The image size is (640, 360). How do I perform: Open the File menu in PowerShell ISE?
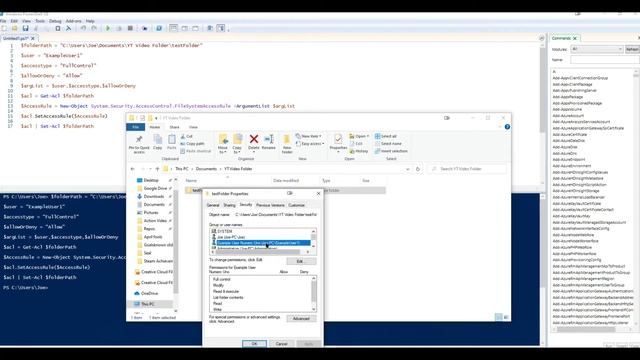coord(3,21)
